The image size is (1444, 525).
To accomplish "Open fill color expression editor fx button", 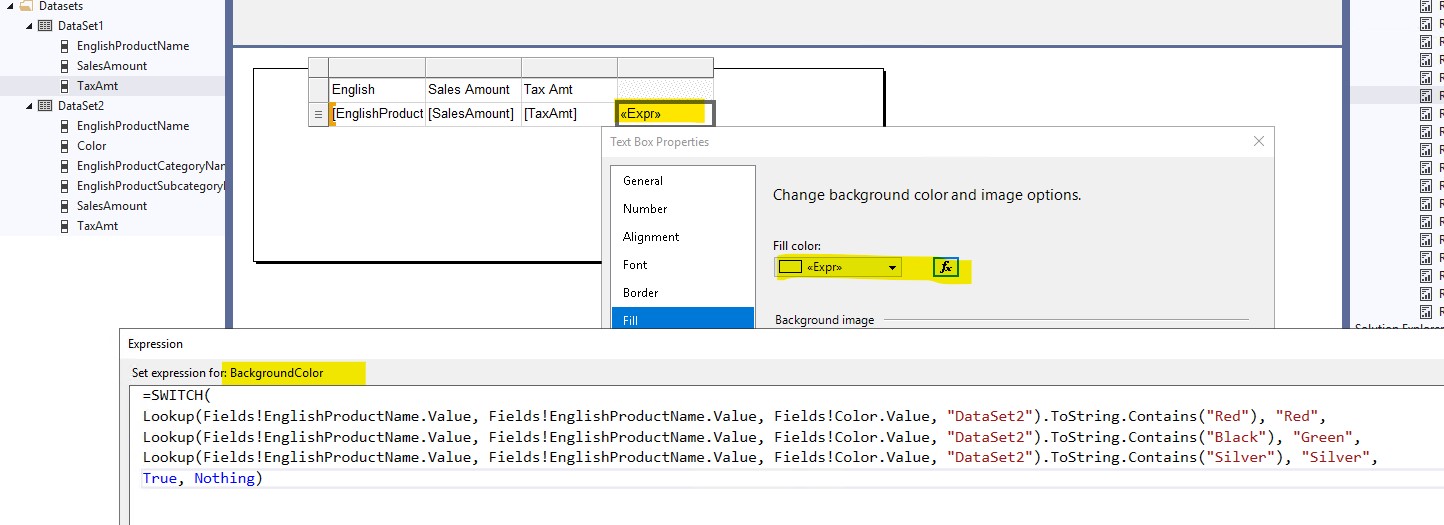I will click(946, 267).
